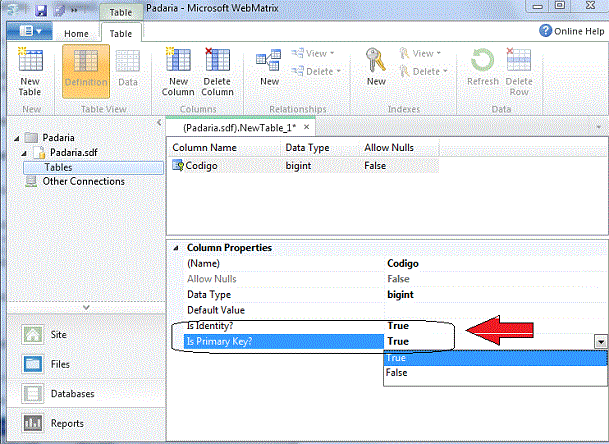This screenshot has width=609, height=444.
Task: Create a New relationship
Action: [x=269, y=67]
